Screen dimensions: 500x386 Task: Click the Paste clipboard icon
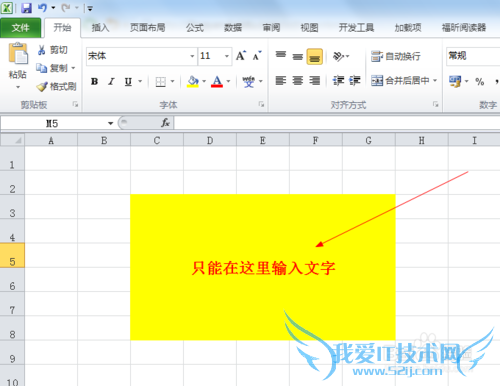18,53
